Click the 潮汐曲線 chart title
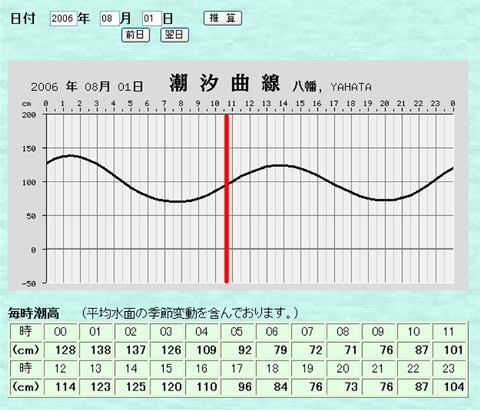This screenshot has width=480, height=410. [x=224, y=83]
